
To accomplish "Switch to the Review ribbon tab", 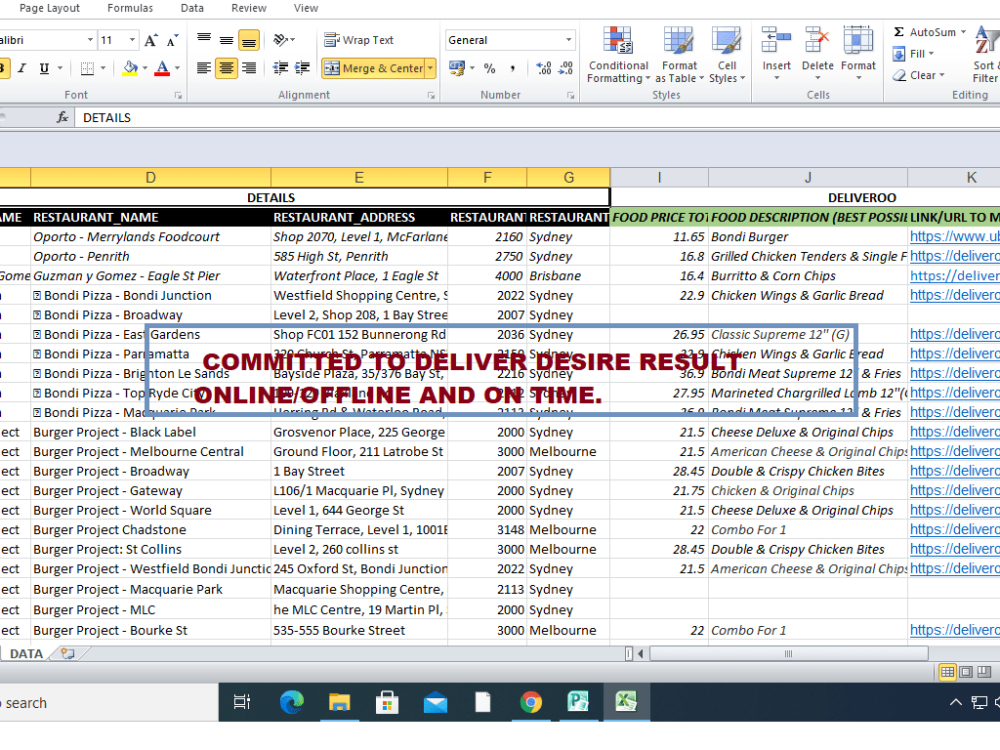I will tap(248, 8).
